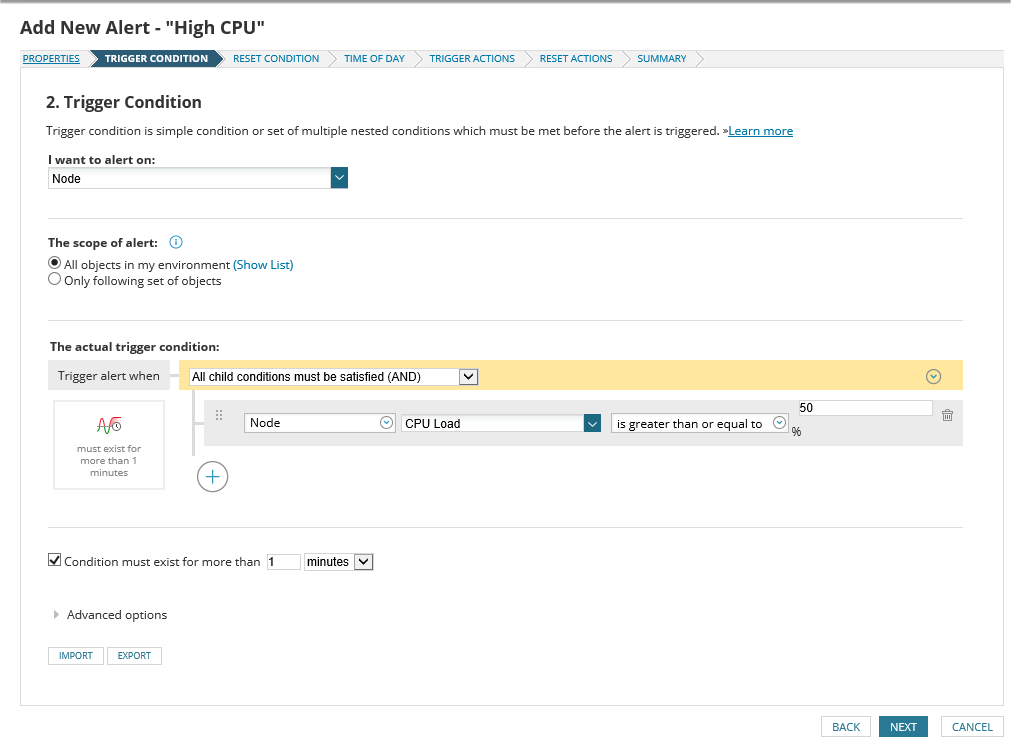This screenshot has height=751, width=1011.
Task: Open the scope of alert info tooltip icon
Action: [176, 241]
